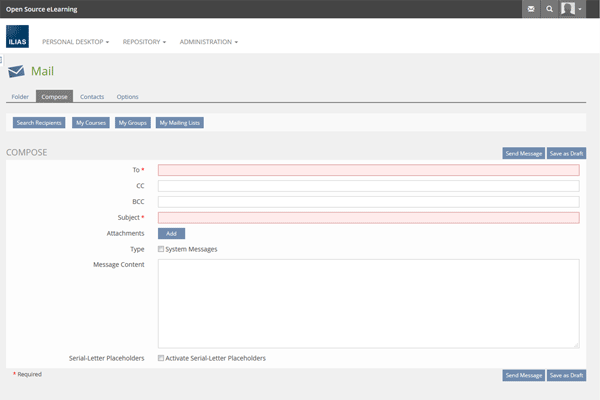Click in the To recipient field
The height and width of the screenshot is (400, 600).
(368, 170)
